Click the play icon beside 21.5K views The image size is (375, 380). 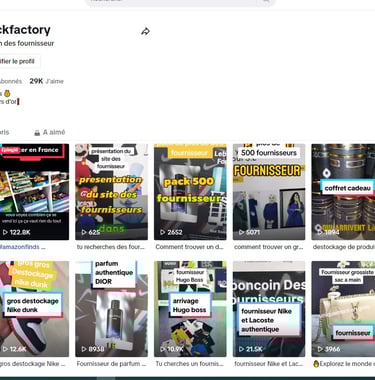pos(241,349)
